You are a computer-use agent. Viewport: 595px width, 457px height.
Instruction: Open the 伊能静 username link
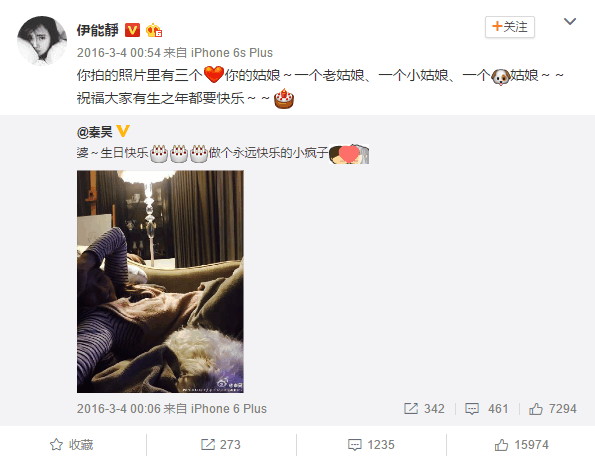click(x=98, y=30)
